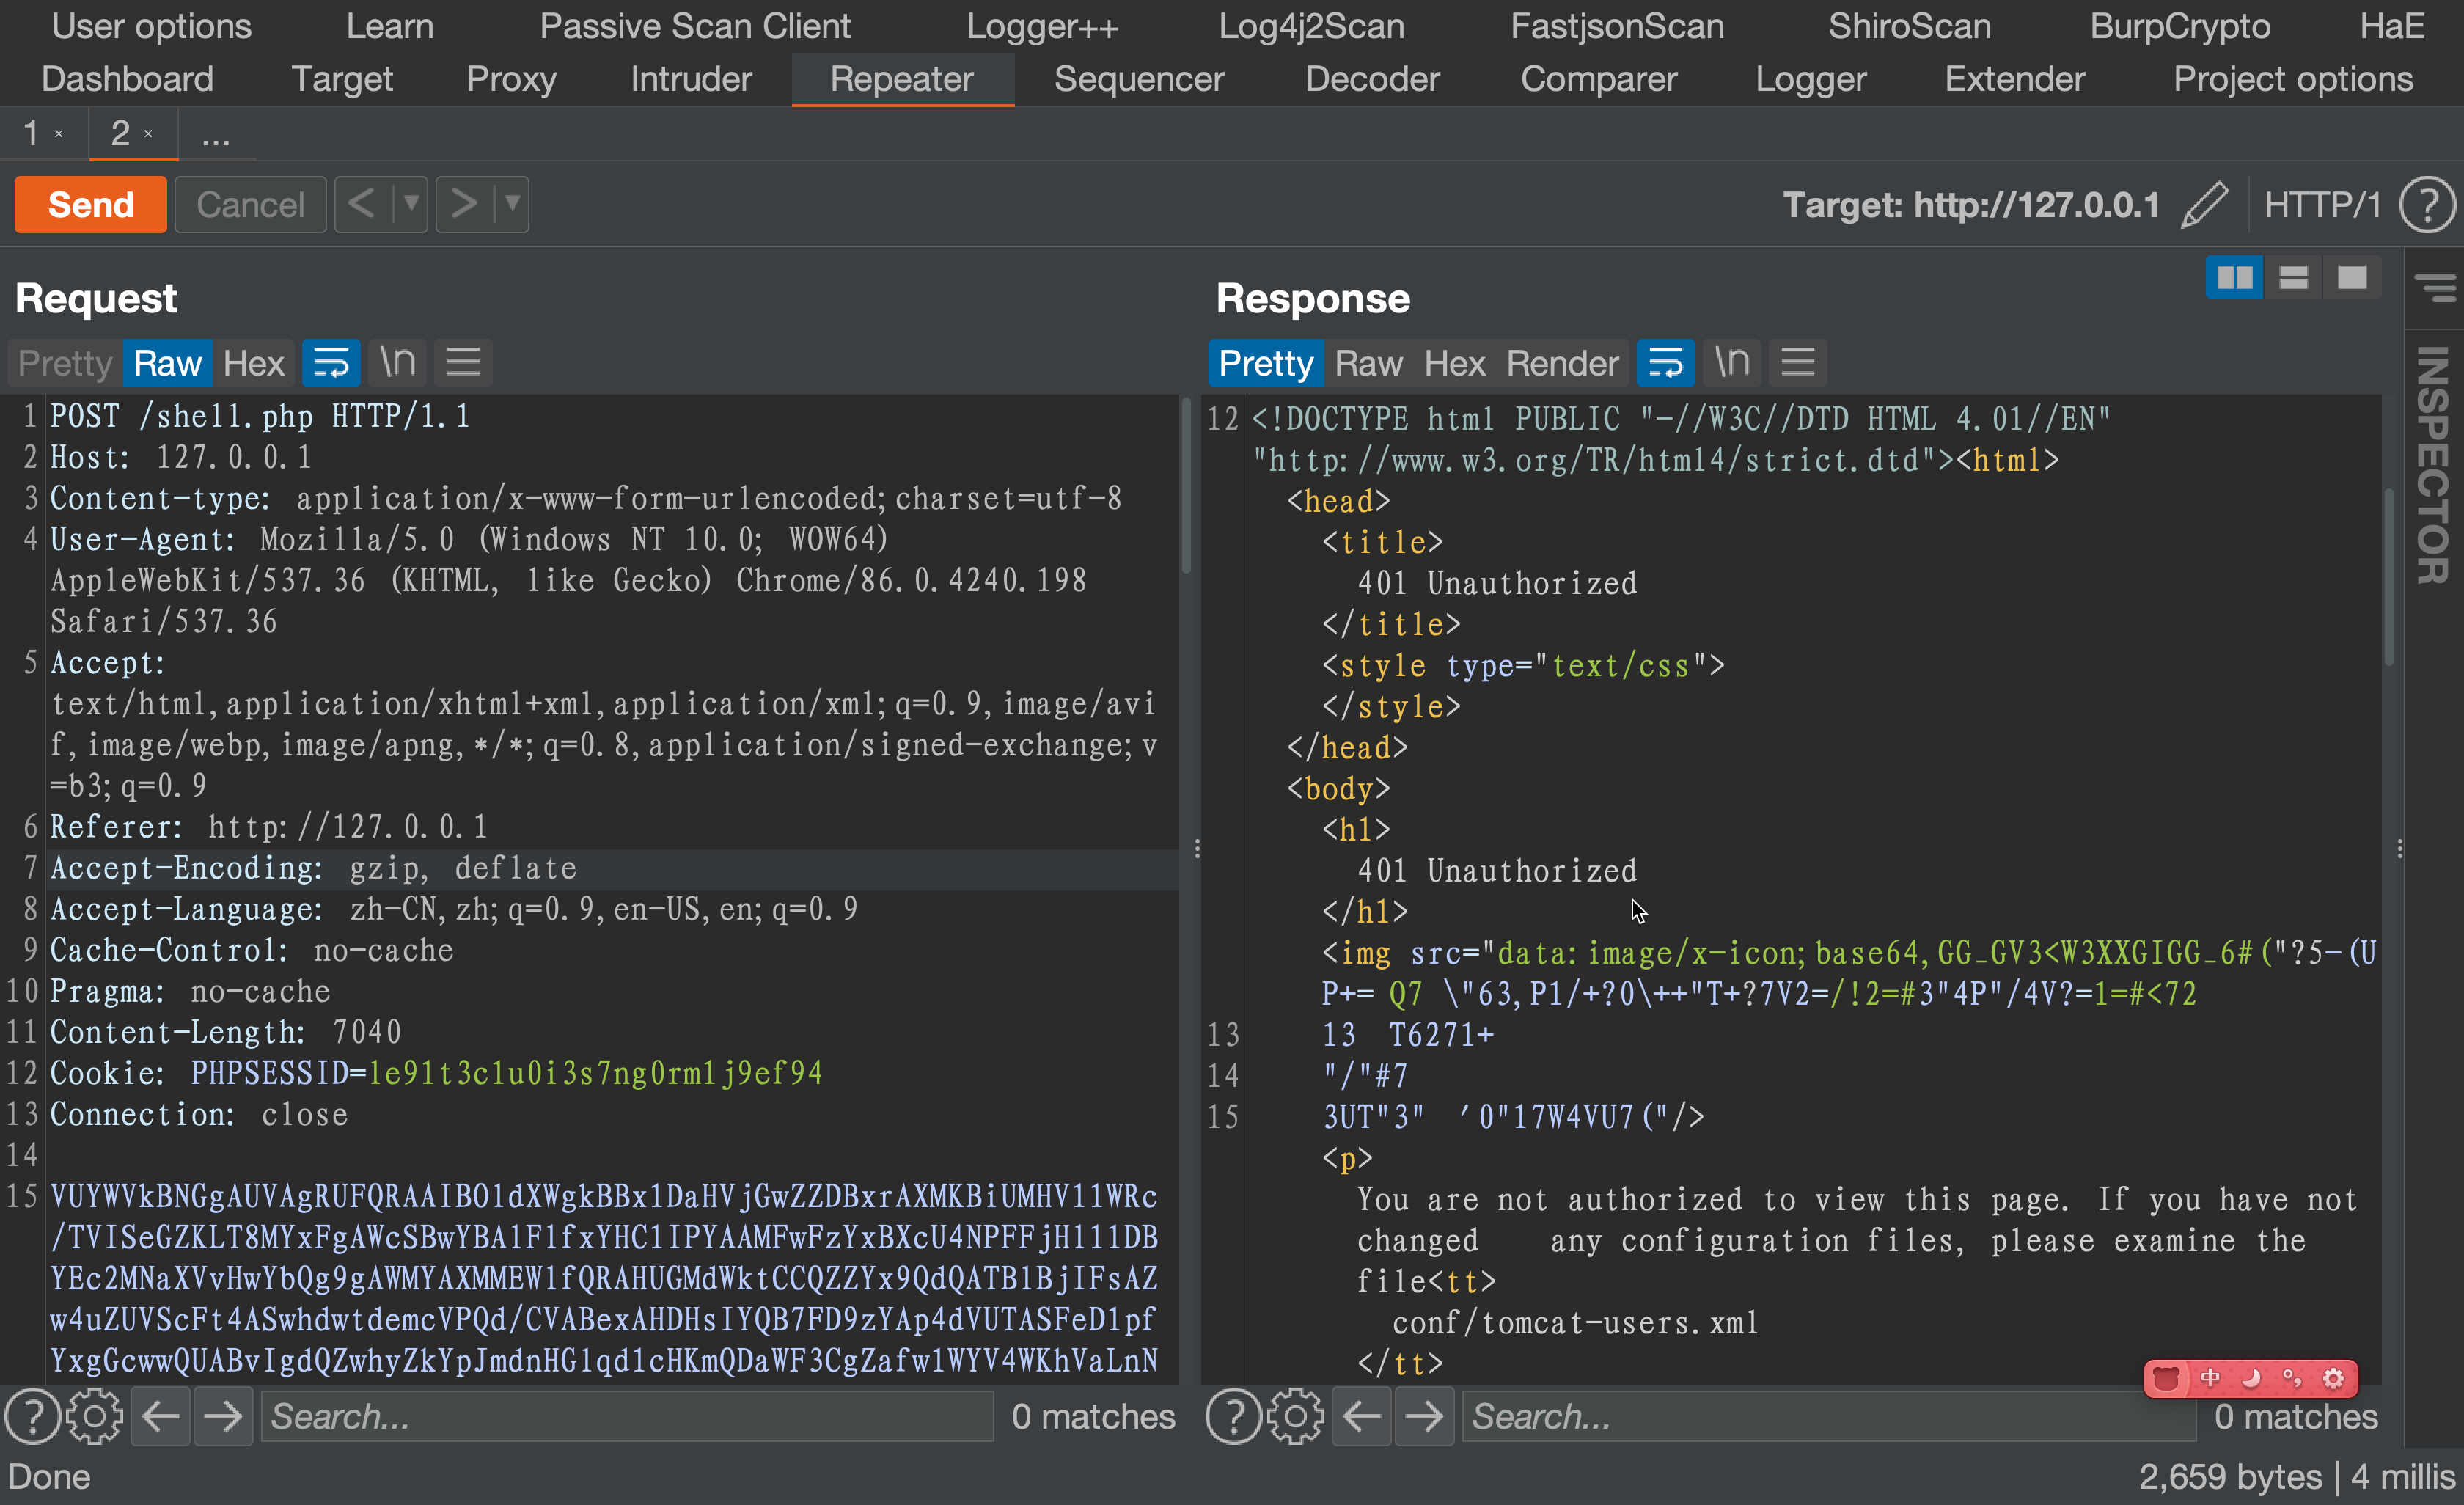The image size is (2464, 1505).
Task: Open dropdown next to back navigation arrow
Action: tap(411, 204)
